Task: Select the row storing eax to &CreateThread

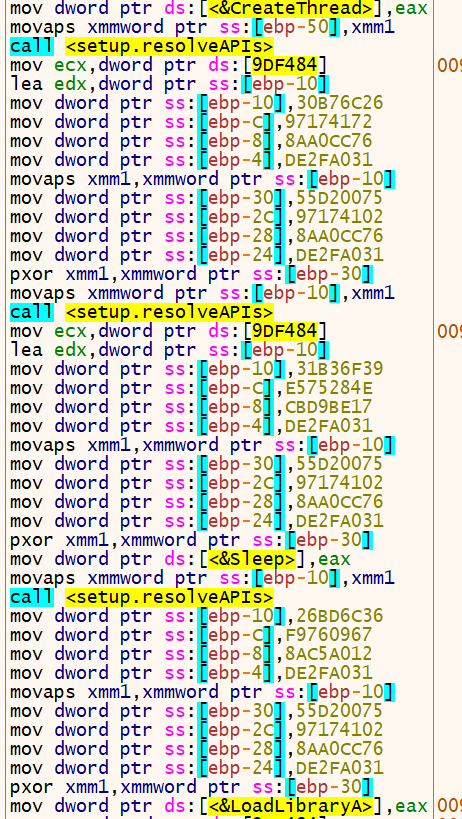Action: 219,8
